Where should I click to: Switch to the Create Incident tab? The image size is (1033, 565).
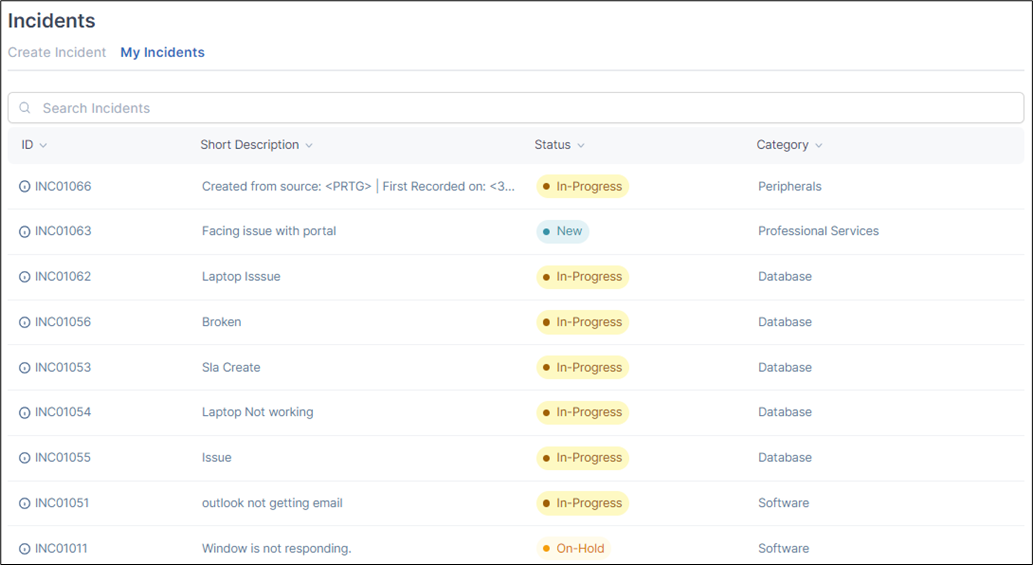(57, 53)
